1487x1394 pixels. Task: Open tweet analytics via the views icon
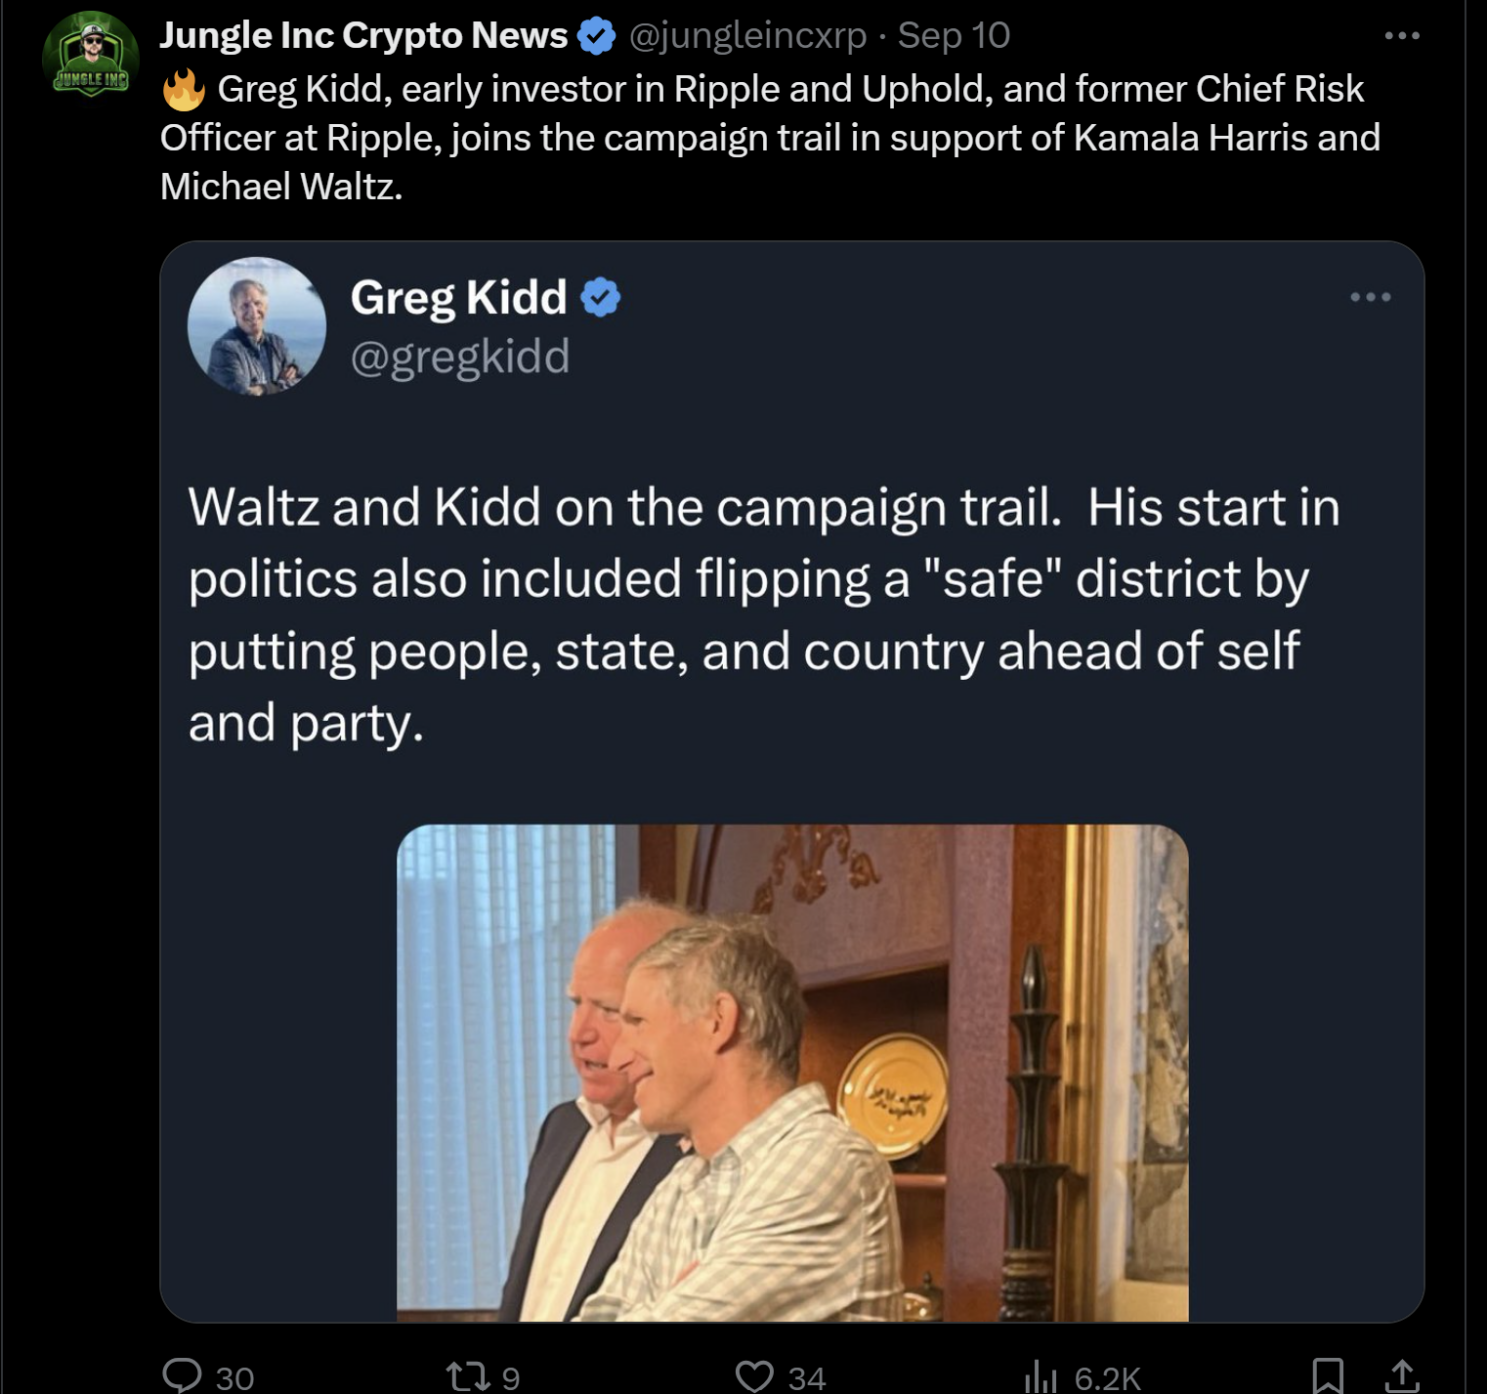pos(1040,1378)
